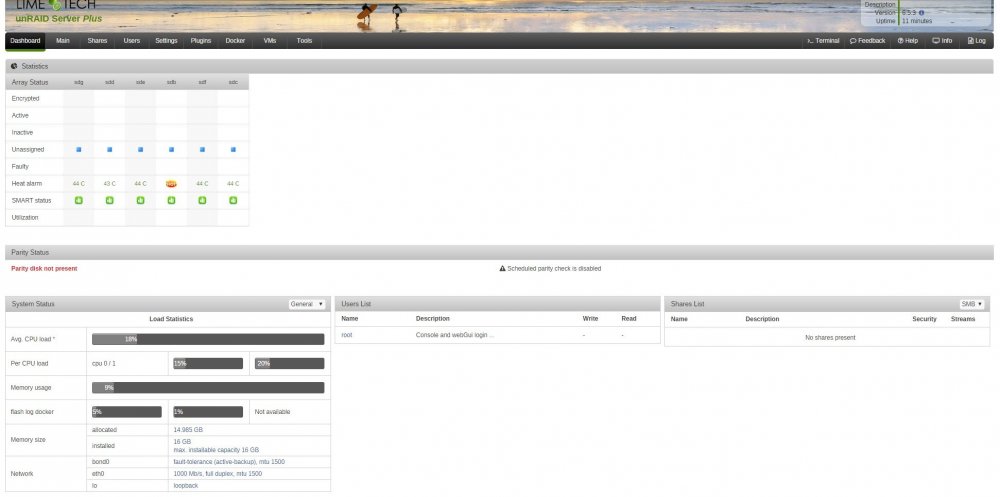
Task: Click the sdb column header
Action: tap(171, 82)
